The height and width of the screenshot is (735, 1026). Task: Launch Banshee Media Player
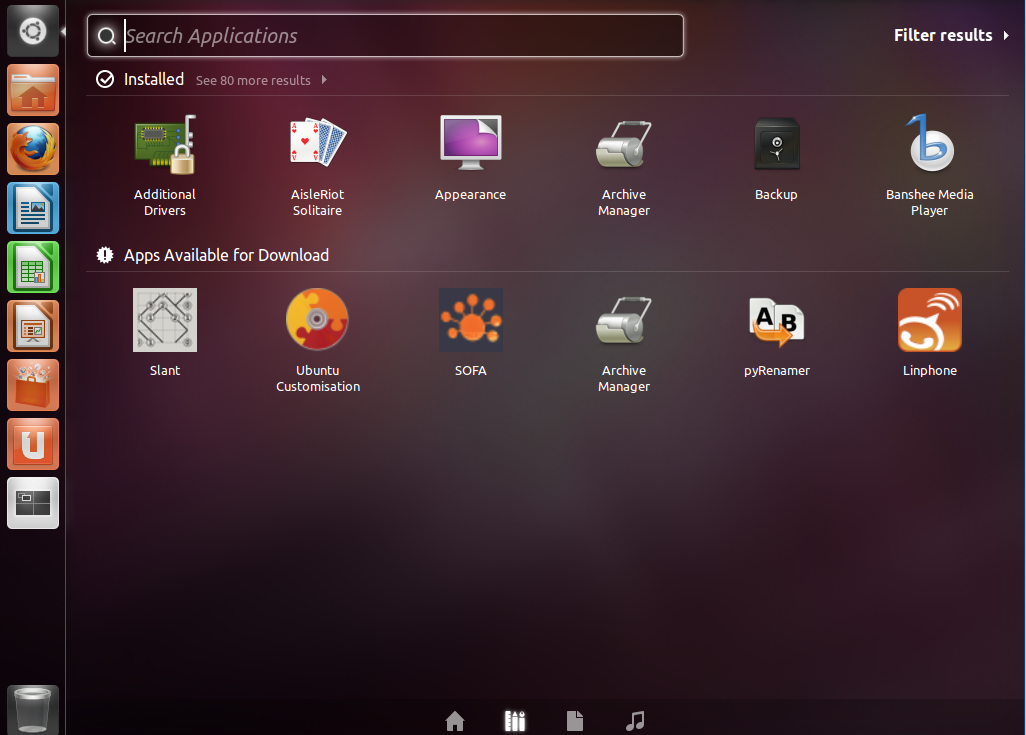pyautogui.click(x=929, y=142)
